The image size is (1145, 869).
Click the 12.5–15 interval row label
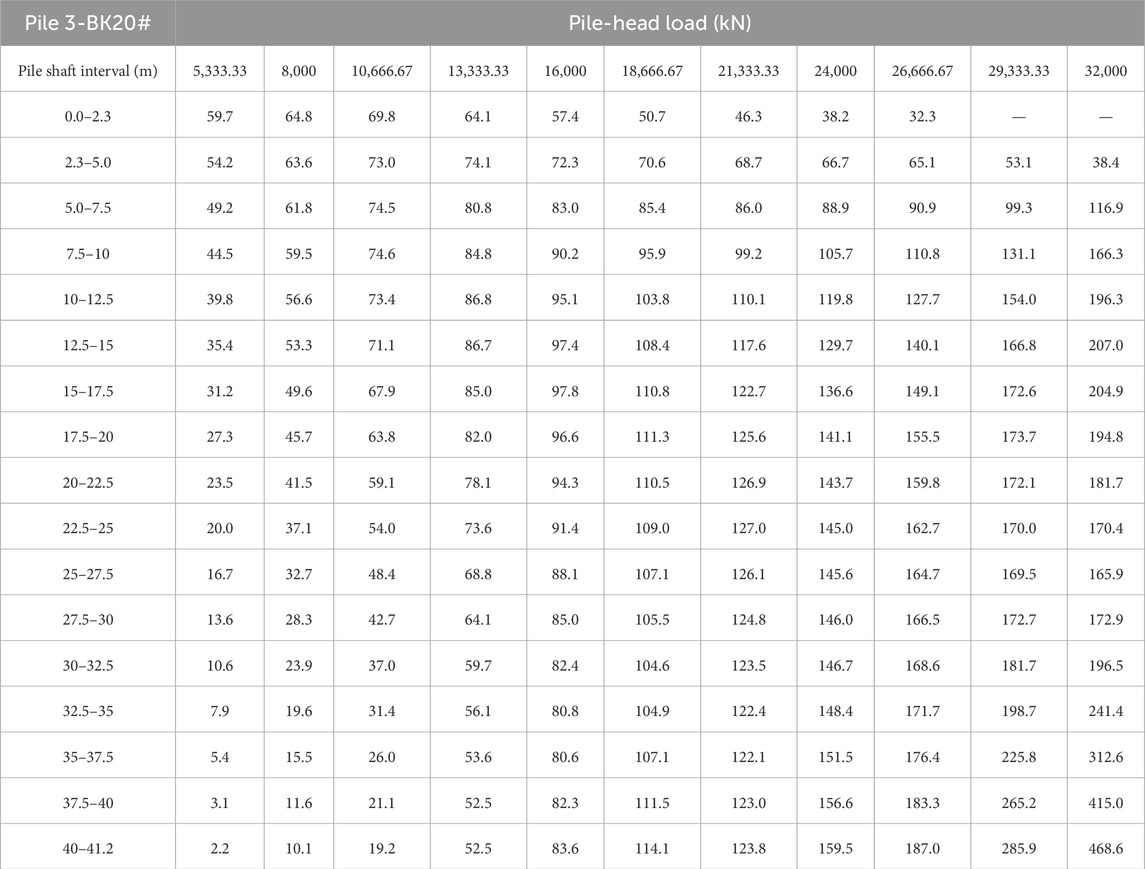88,345
